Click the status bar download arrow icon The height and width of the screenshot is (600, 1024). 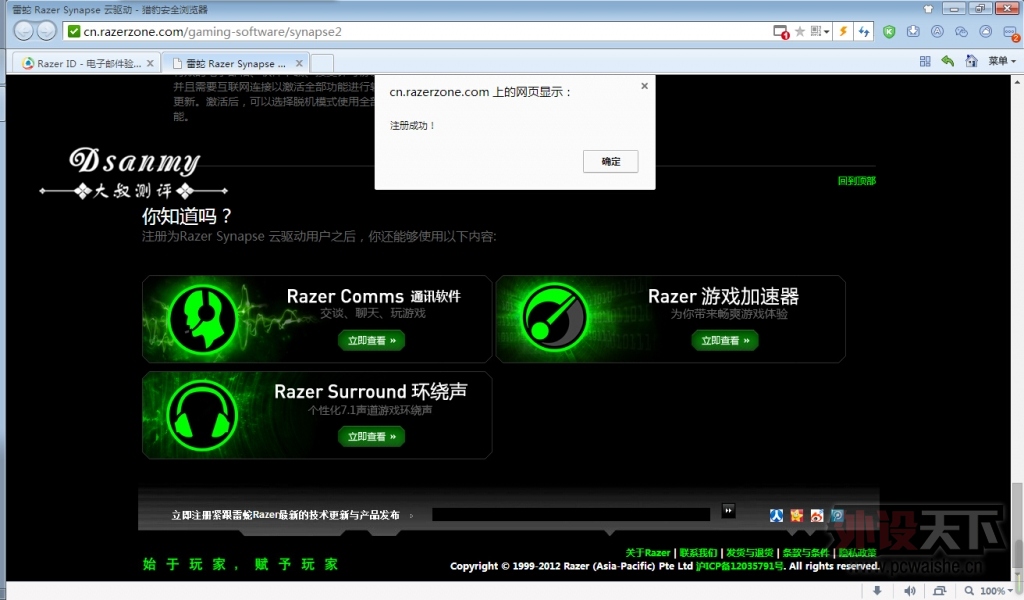(877, 590)
